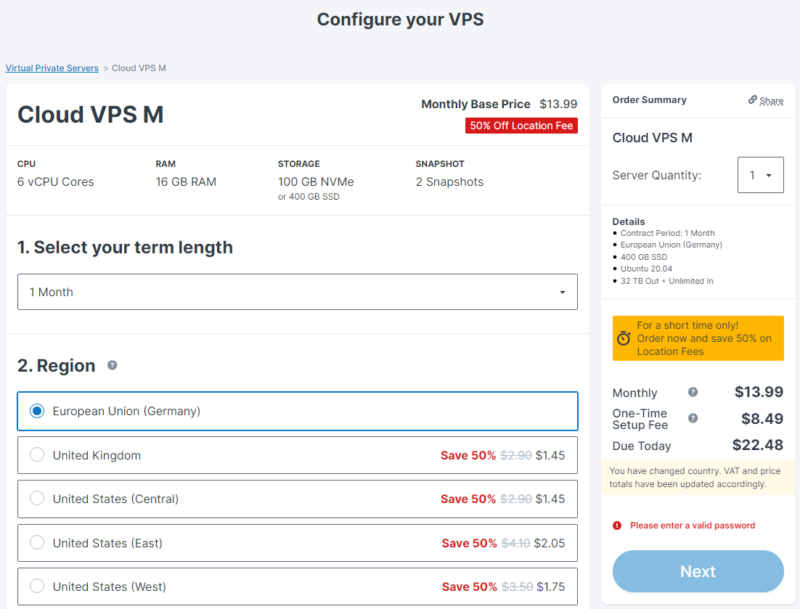Reselect European Union (Germany) radio button
This screenshot has height=609, width=800.
coord(37,411)
